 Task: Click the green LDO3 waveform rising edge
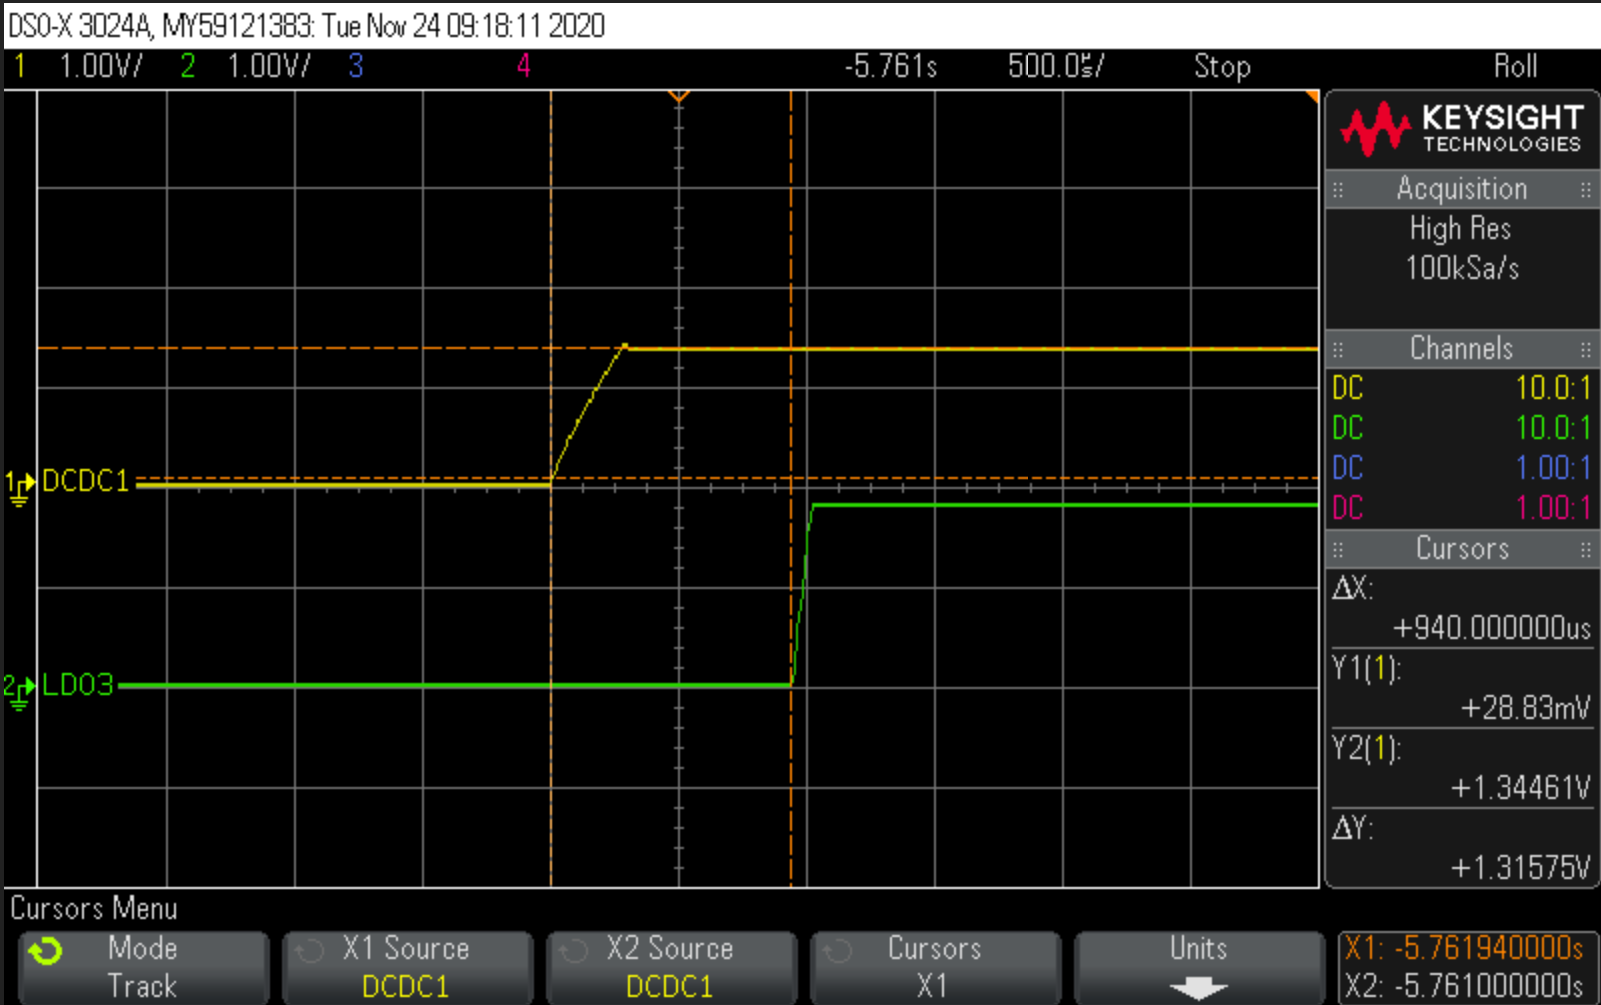coord(803,595)
